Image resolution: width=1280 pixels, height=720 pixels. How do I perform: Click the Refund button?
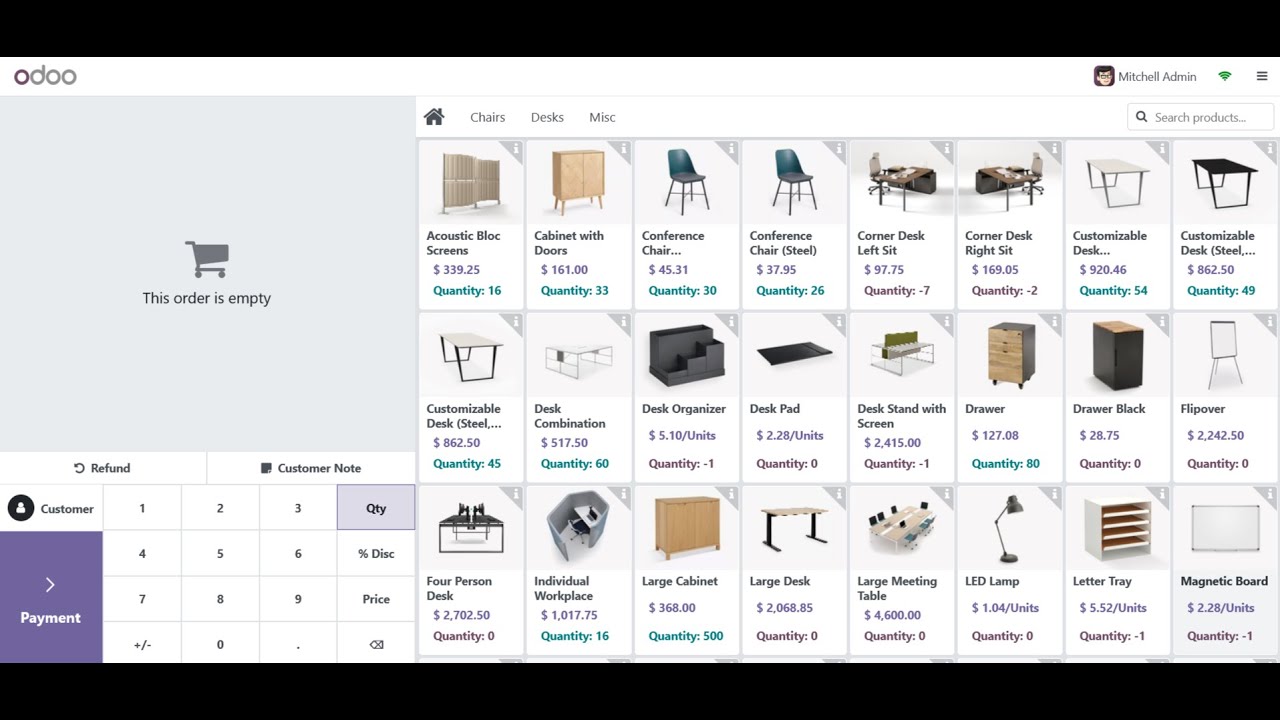tap(103, 468)
